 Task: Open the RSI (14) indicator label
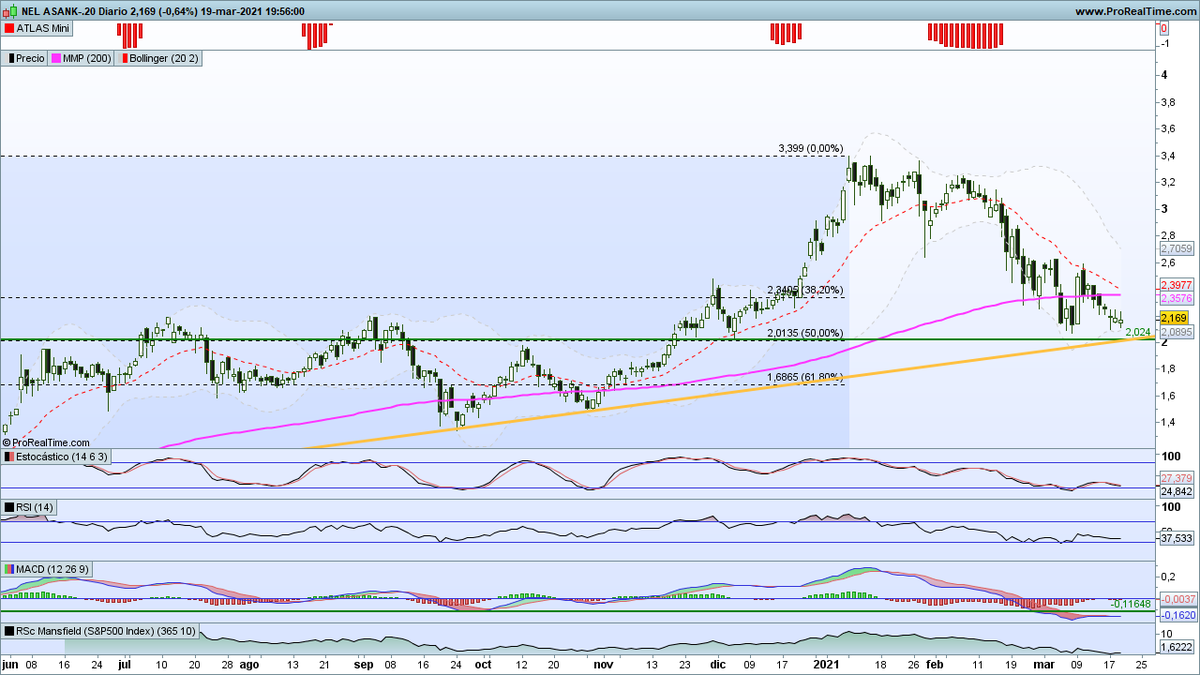(x=34, y=508)
